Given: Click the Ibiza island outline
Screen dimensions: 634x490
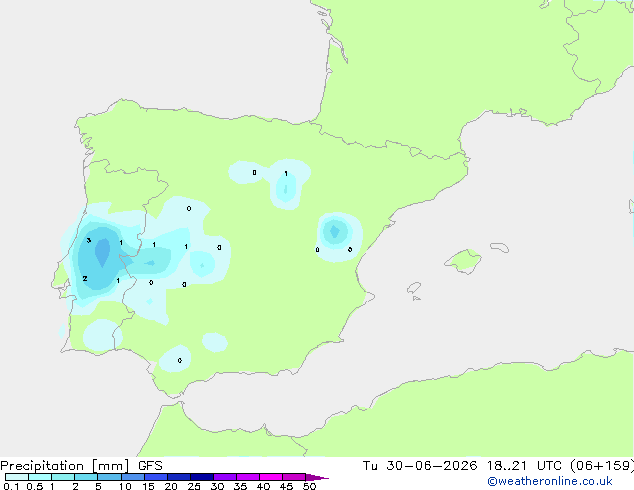Looking at the screenshot, I should click(x=414, y=288).
